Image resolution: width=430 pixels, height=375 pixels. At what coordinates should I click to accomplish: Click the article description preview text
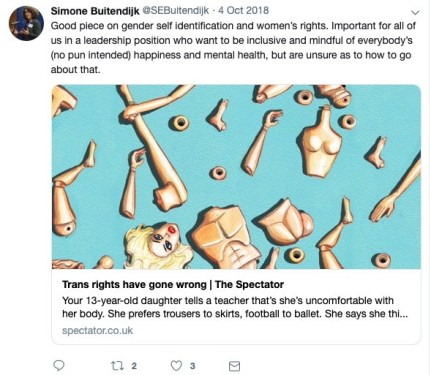pos(235,307)
